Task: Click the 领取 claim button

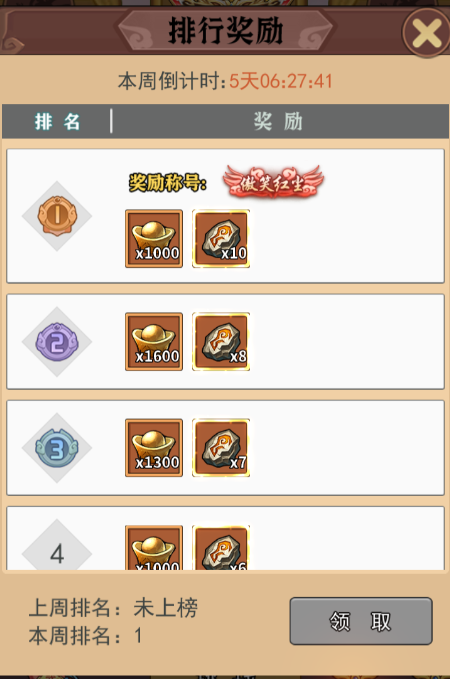Action: 361,621
